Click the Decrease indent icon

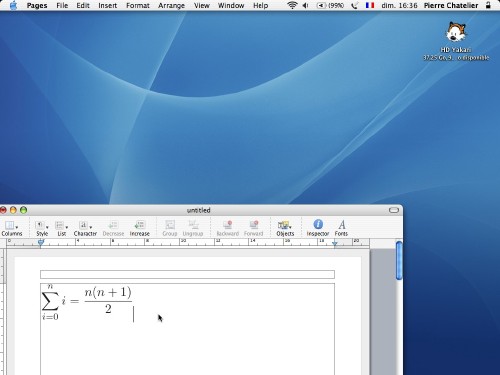113,224
